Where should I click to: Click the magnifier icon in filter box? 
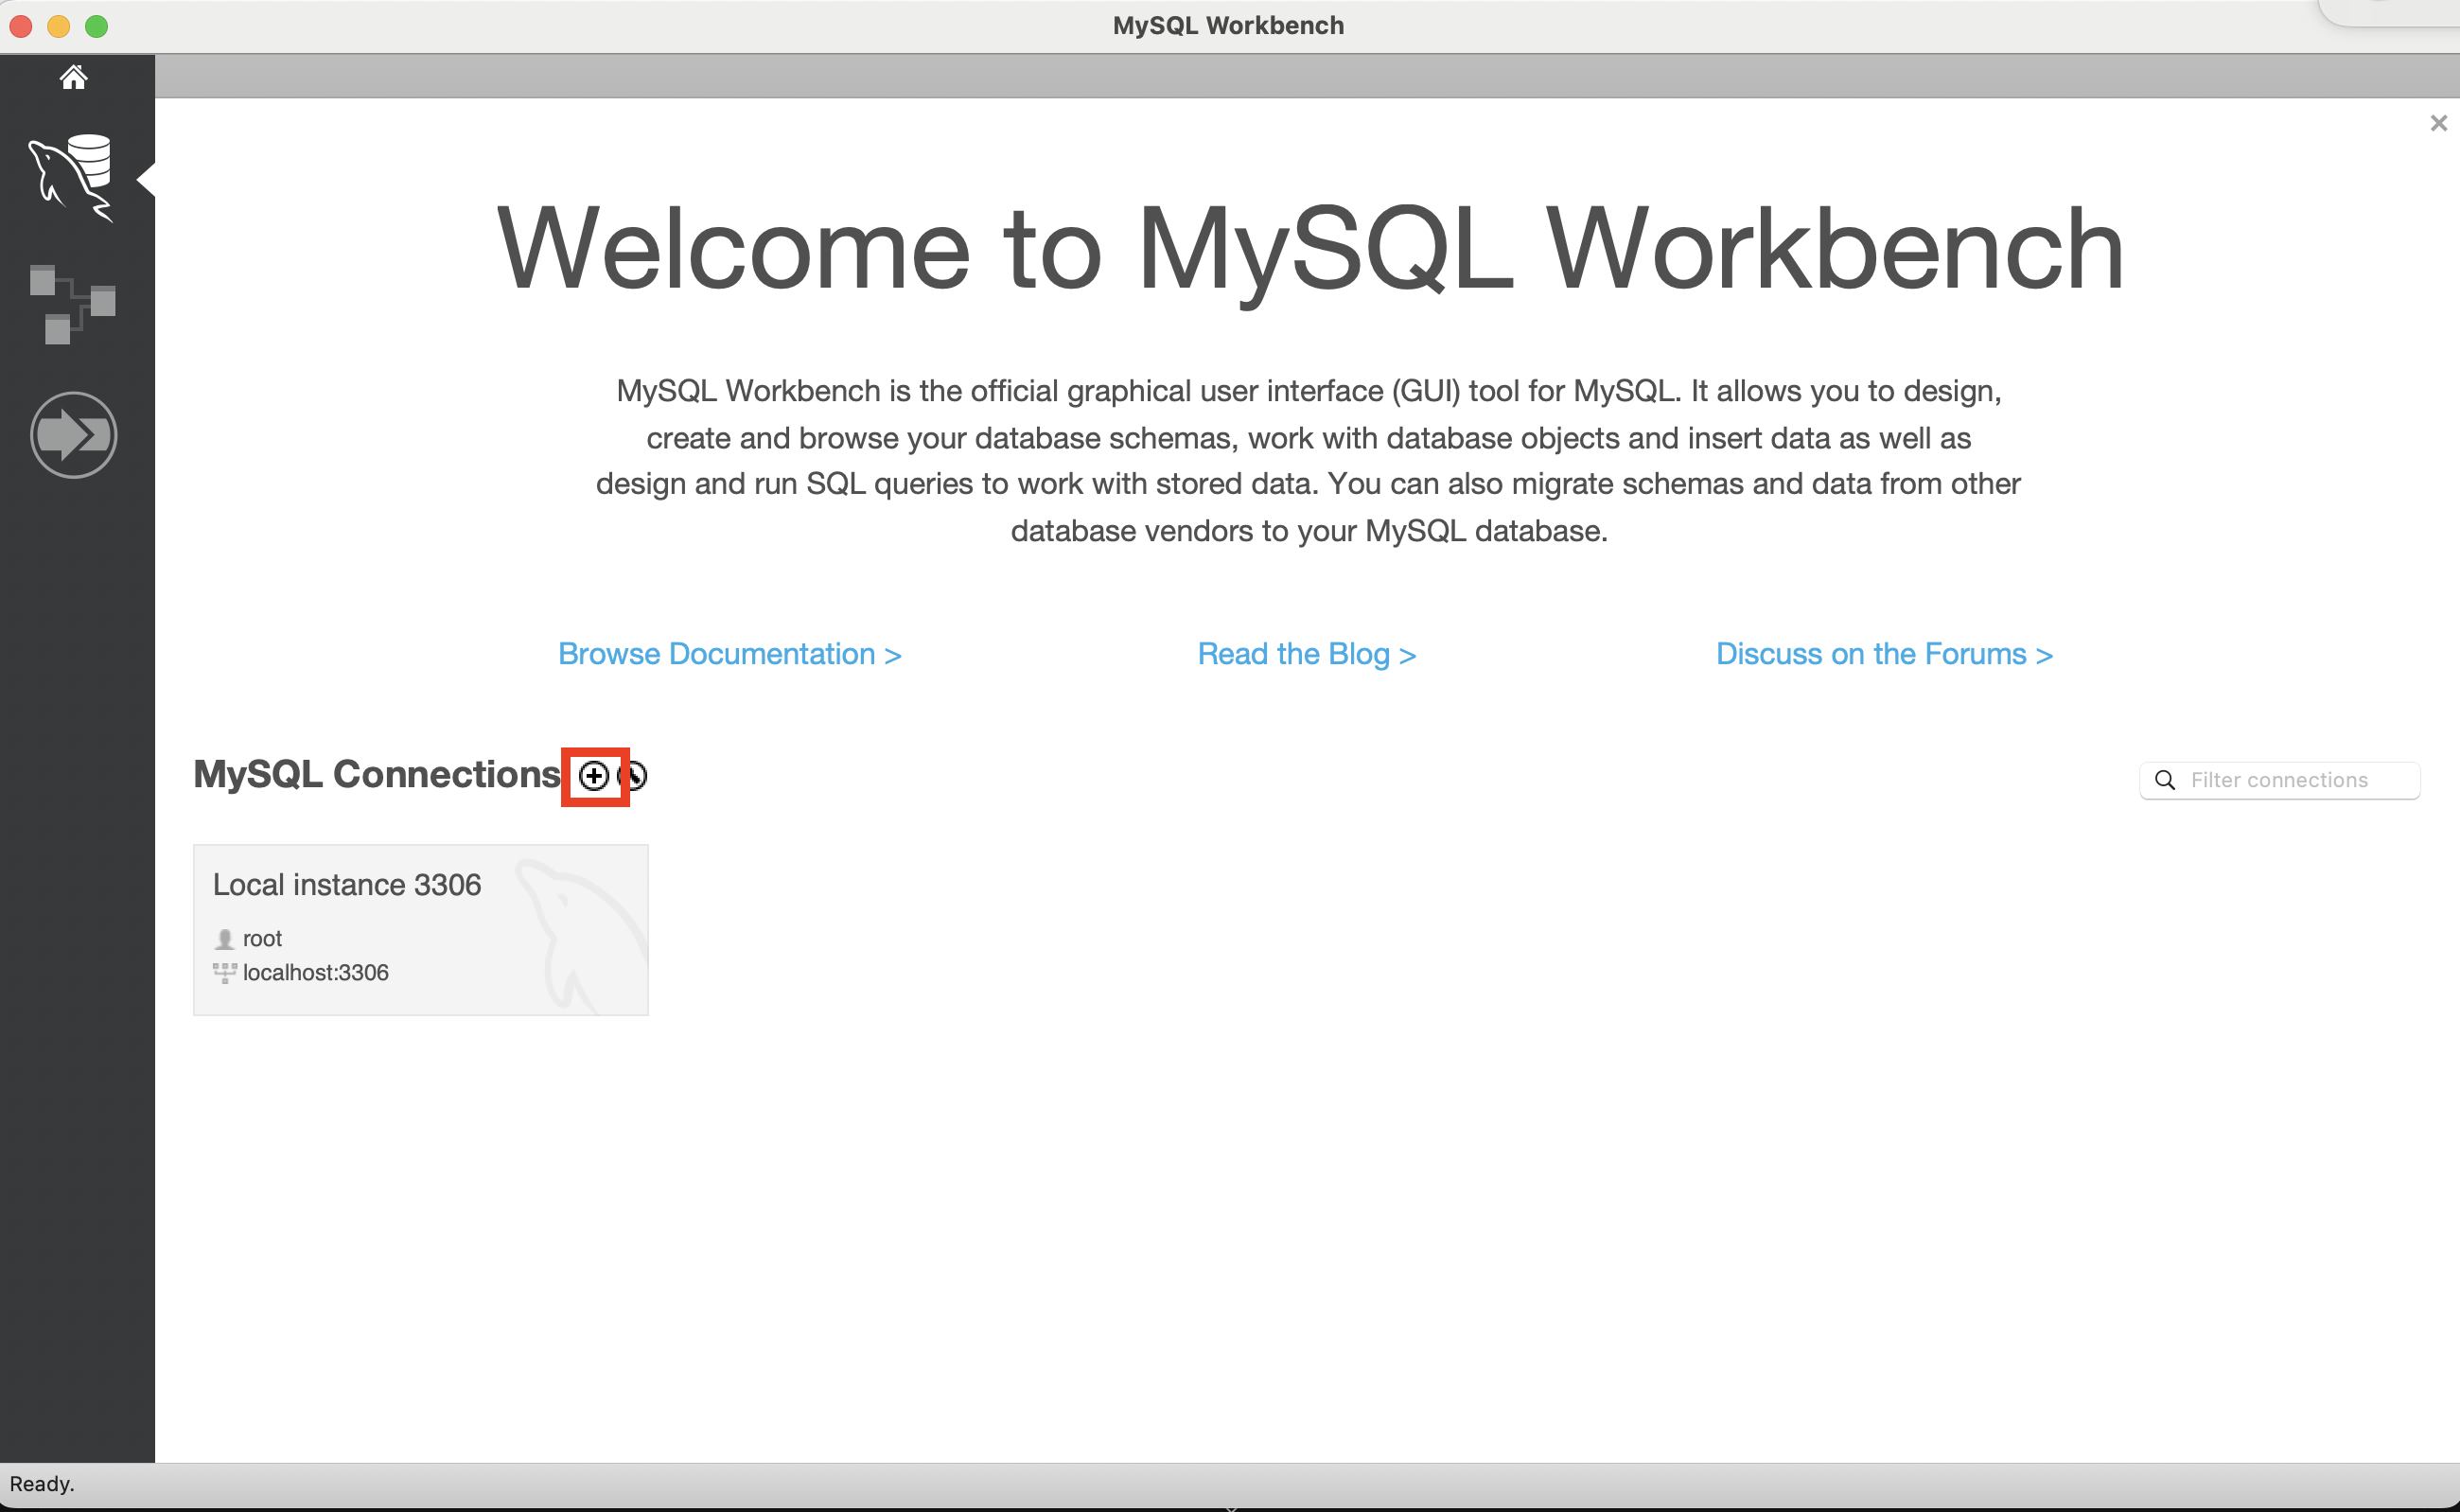point(2165,780)
